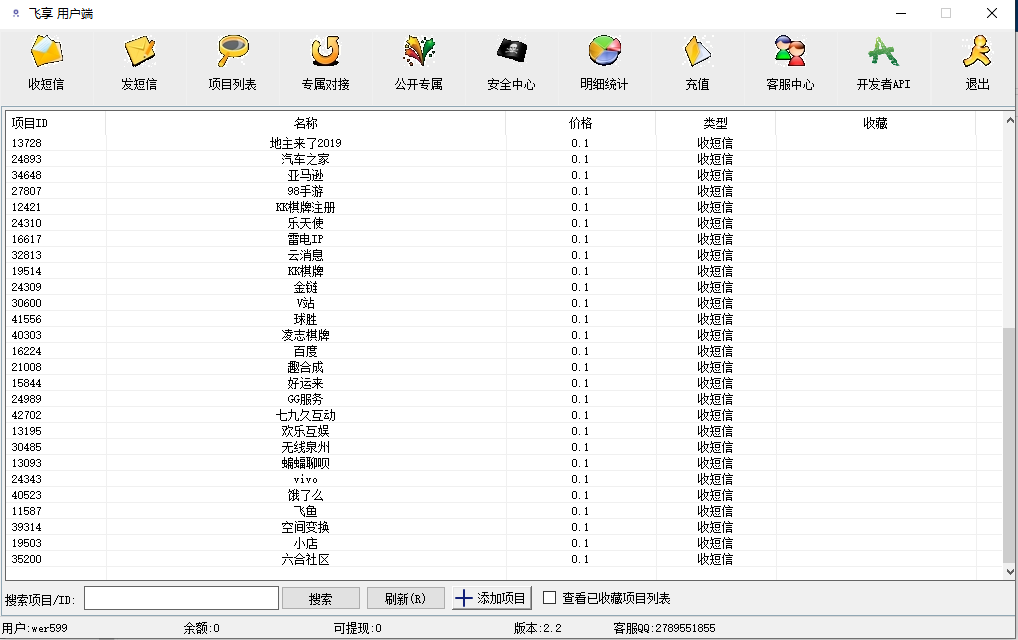Select the row 蝙蝠聊呗
This screenshot has width=1018, height=640.
503,463
